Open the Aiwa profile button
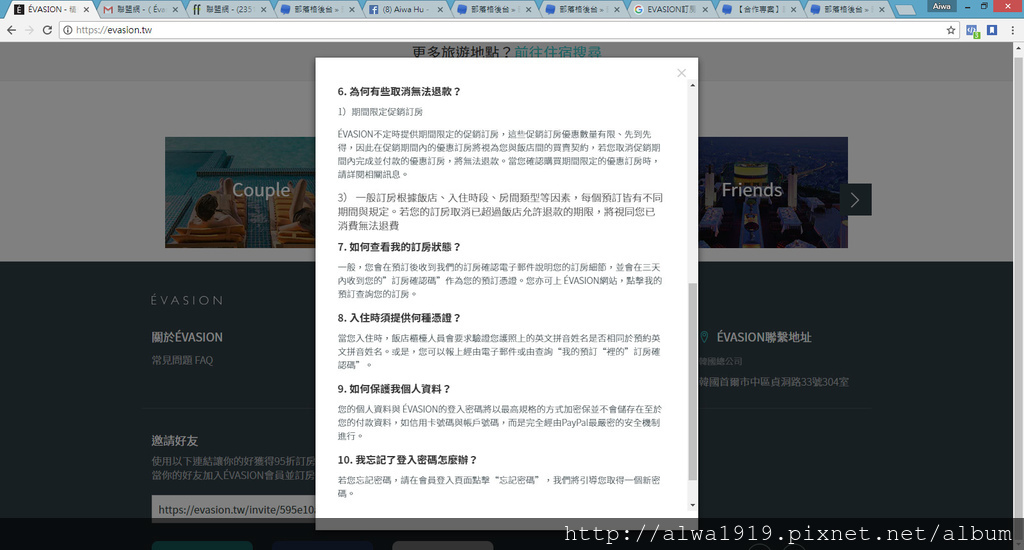 [941, 7]
